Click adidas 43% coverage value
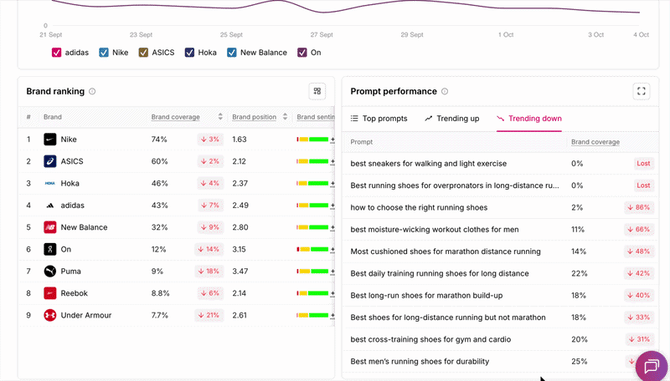670x381 pixels. 159,205
